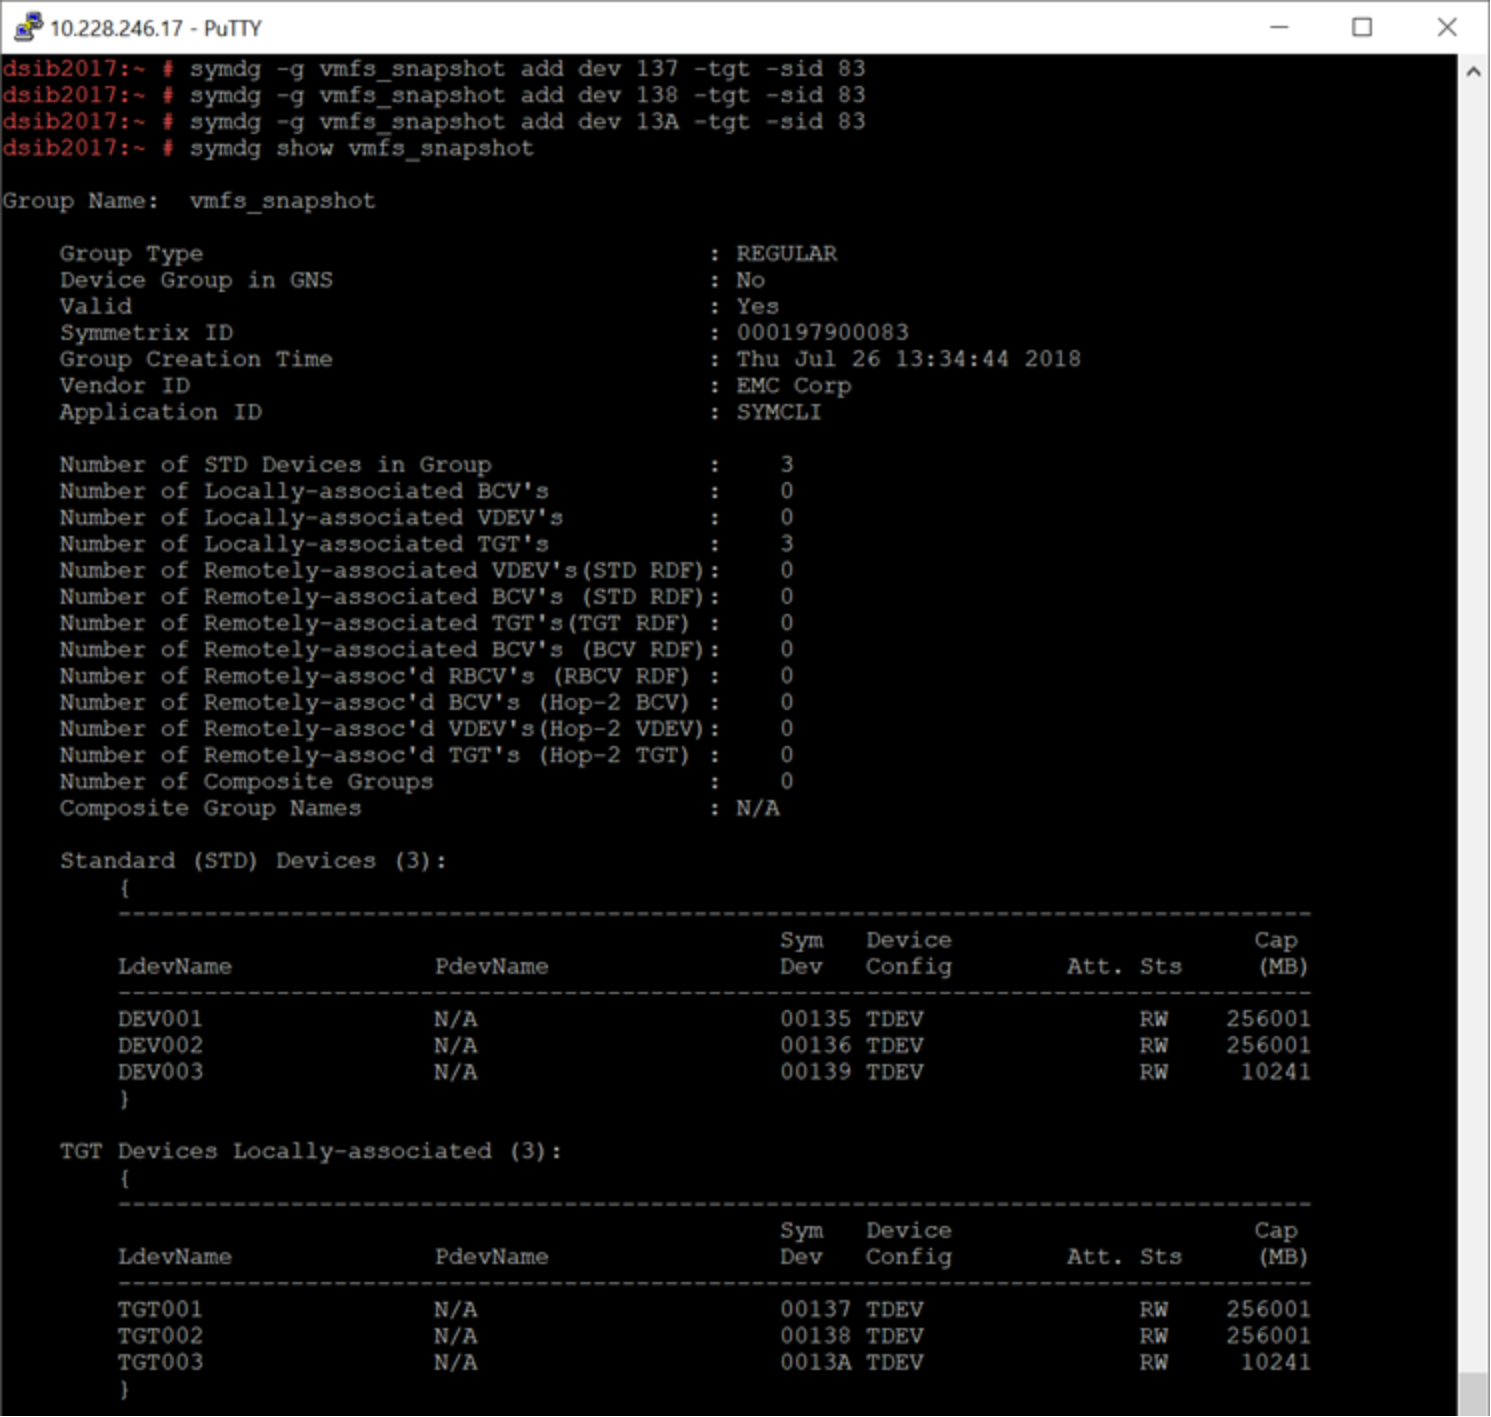Click the Sym Dev value '00136'
The image size is (1491, 1417).
point(815,1045)
